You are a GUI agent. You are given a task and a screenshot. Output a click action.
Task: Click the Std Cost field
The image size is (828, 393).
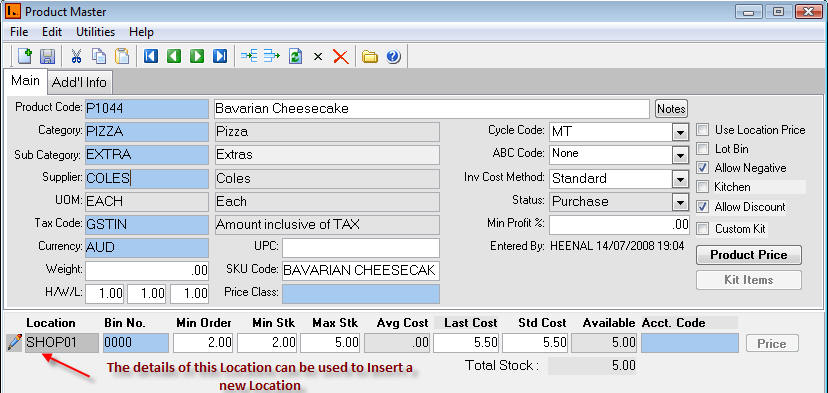(x=535, y=343)
